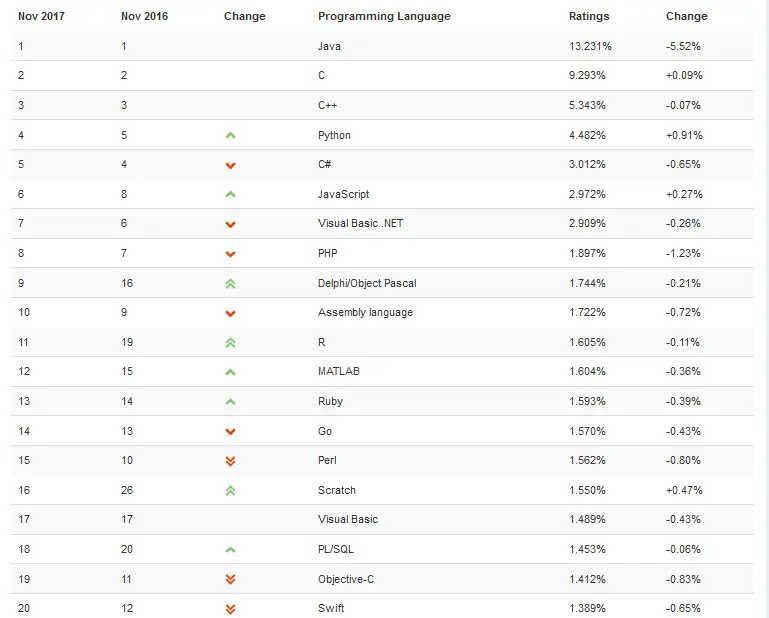The height and width of the screenshot is (618, 769).
Task: Click the double red arrow beside Perl
Action: point(231,461)
